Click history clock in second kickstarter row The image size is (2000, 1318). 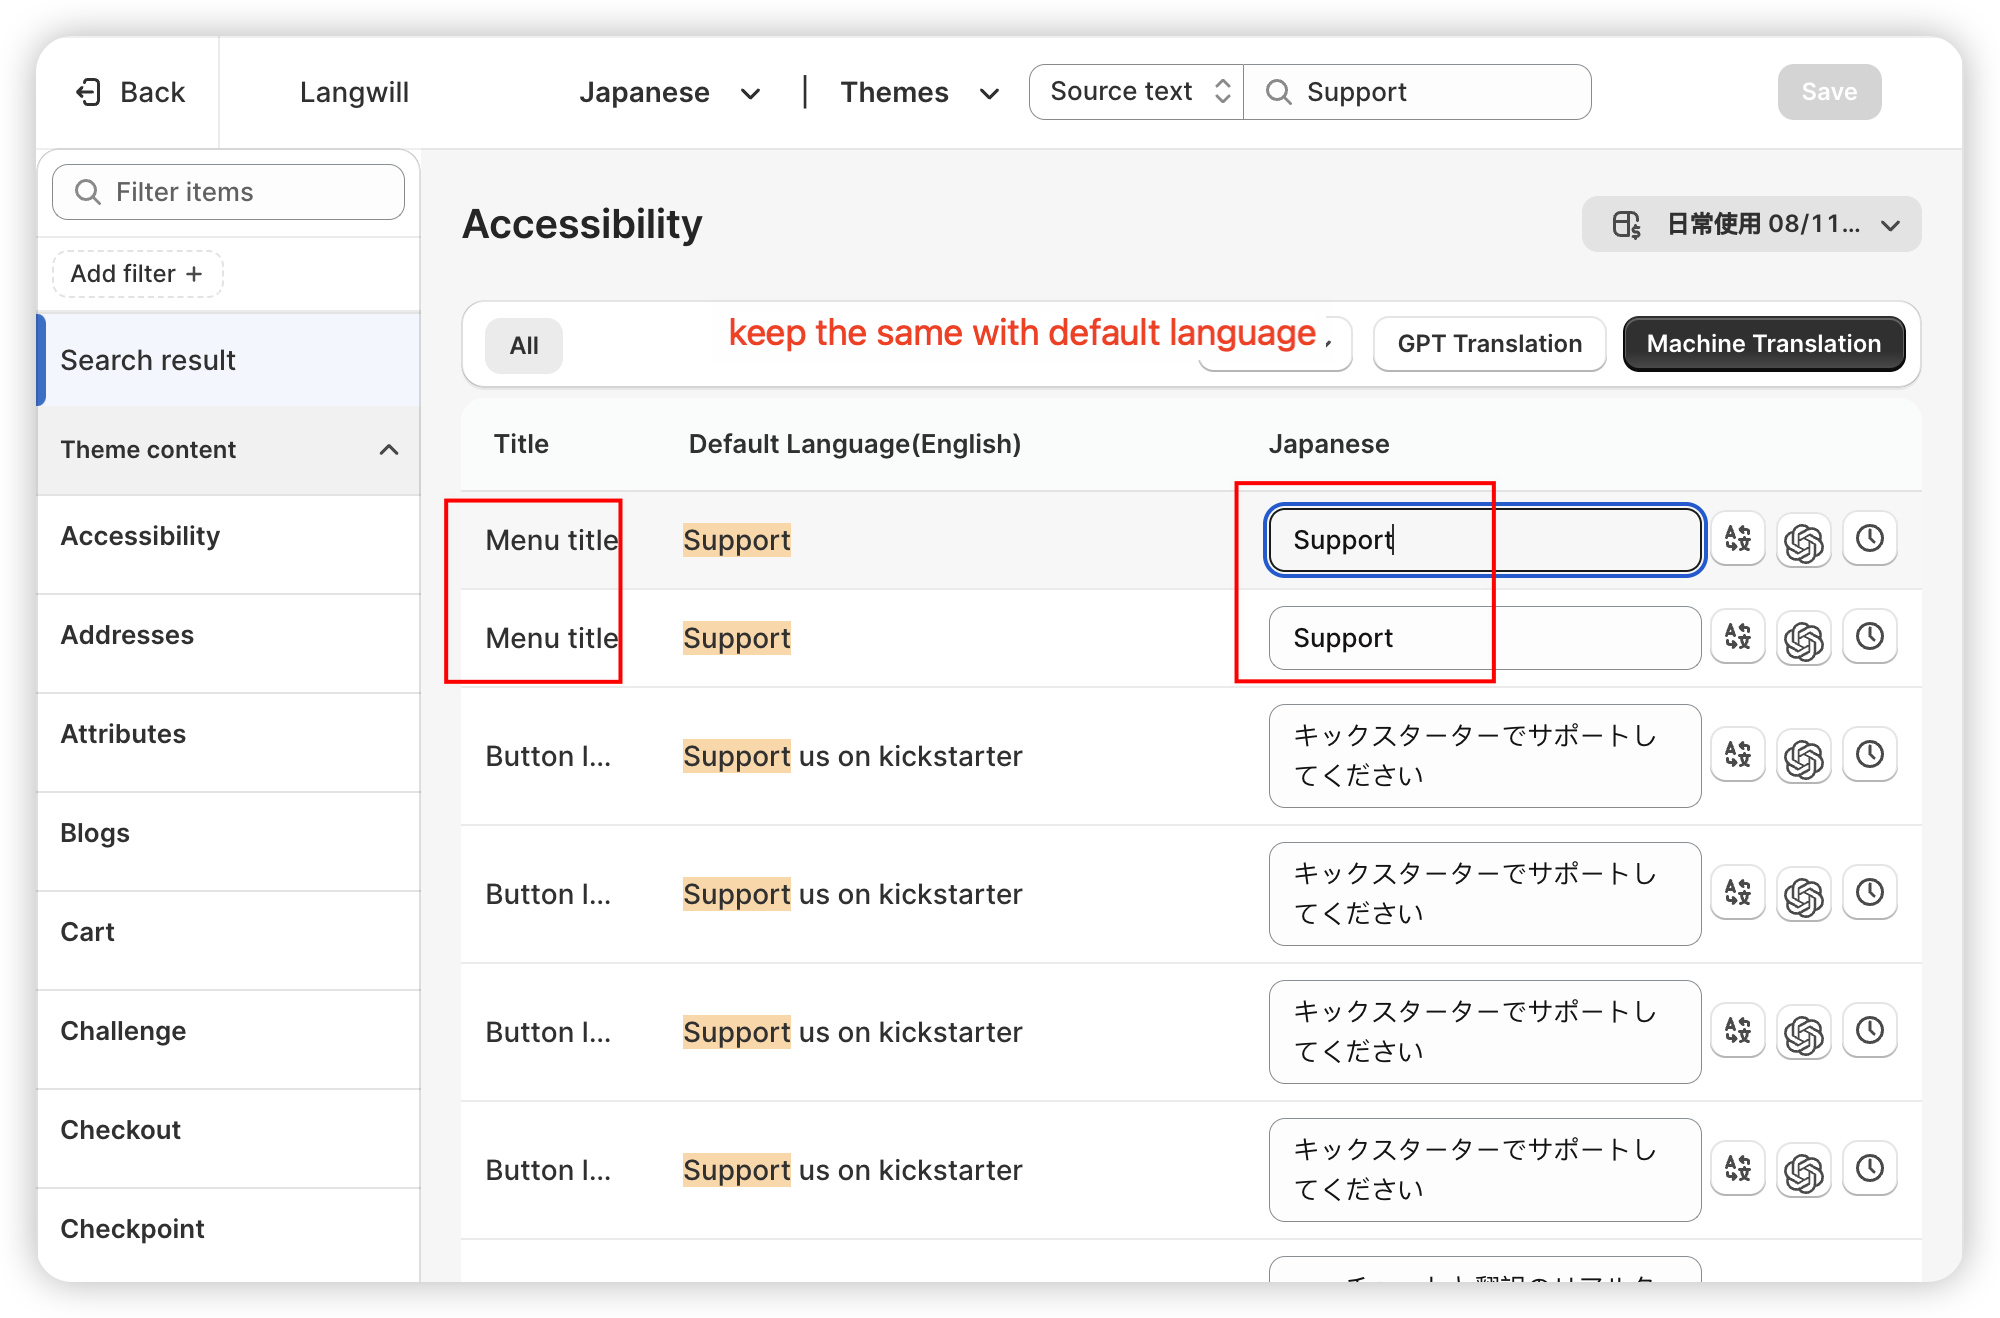[x=1870, y=893]
